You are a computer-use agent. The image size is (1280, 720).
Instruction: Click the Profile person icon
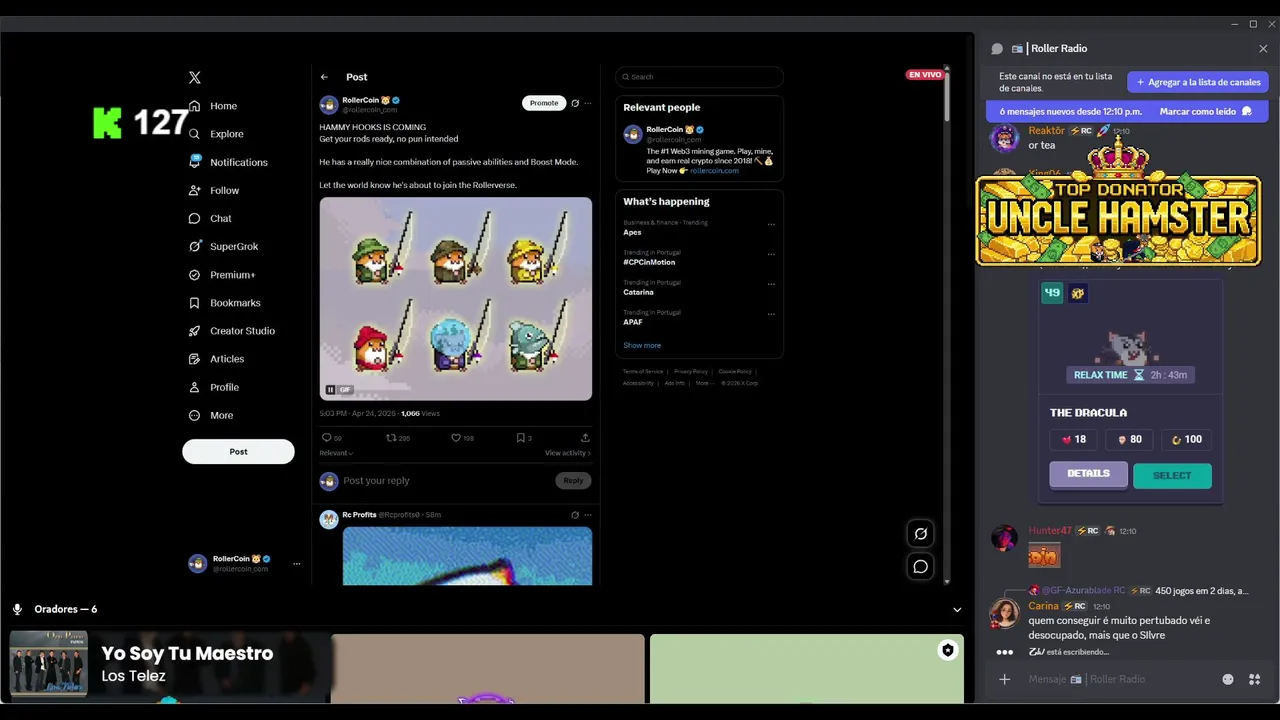pos(195,387)
